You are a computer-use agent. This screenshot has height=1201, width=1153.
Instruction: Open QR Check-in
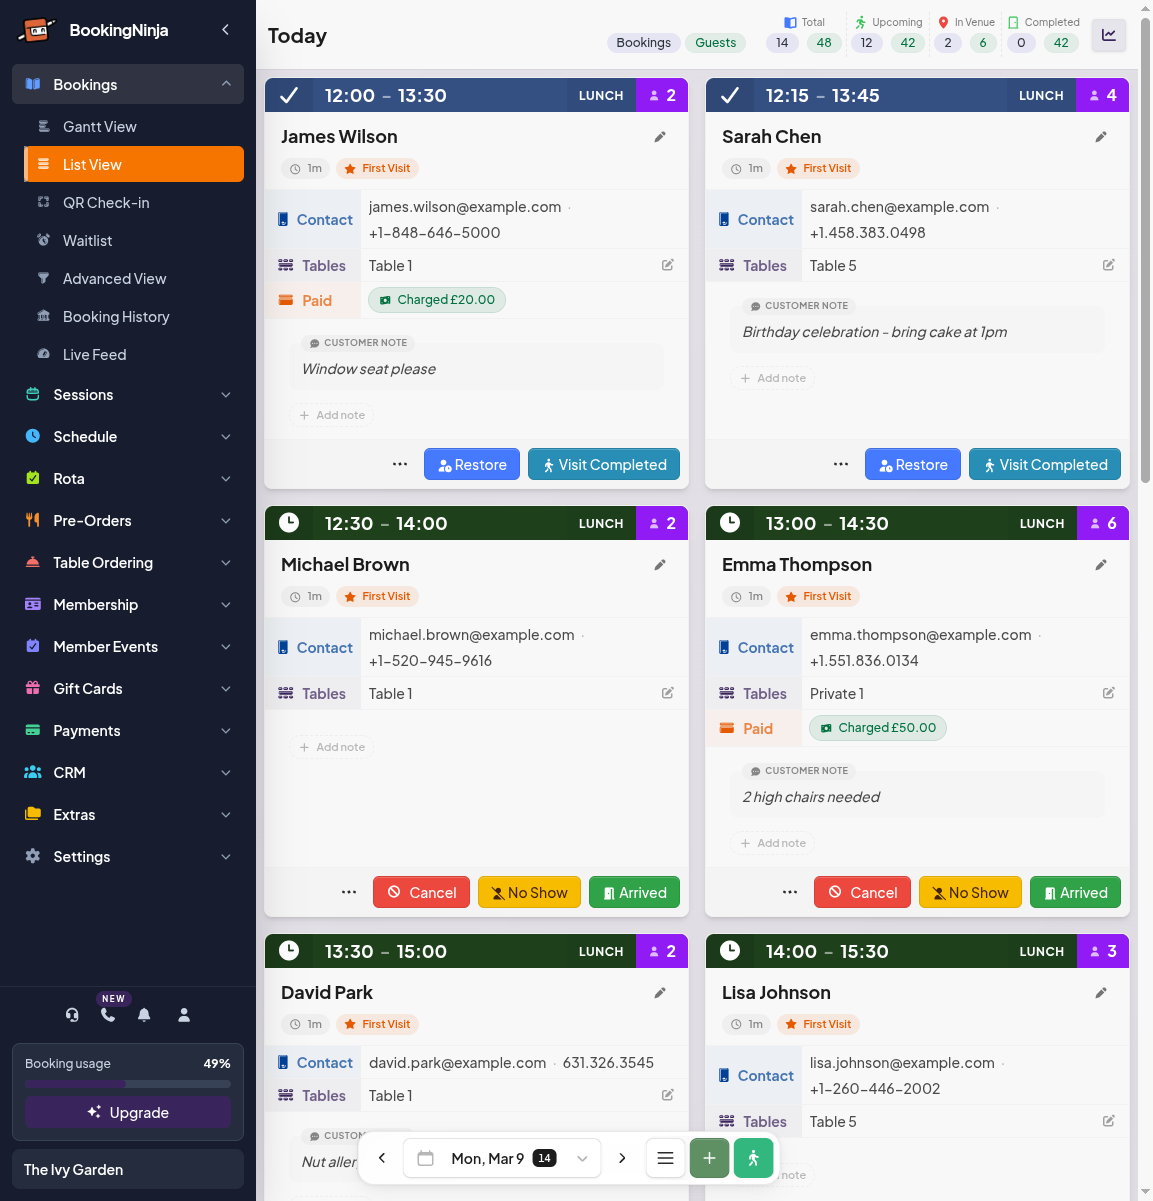[x=134, y=203]
